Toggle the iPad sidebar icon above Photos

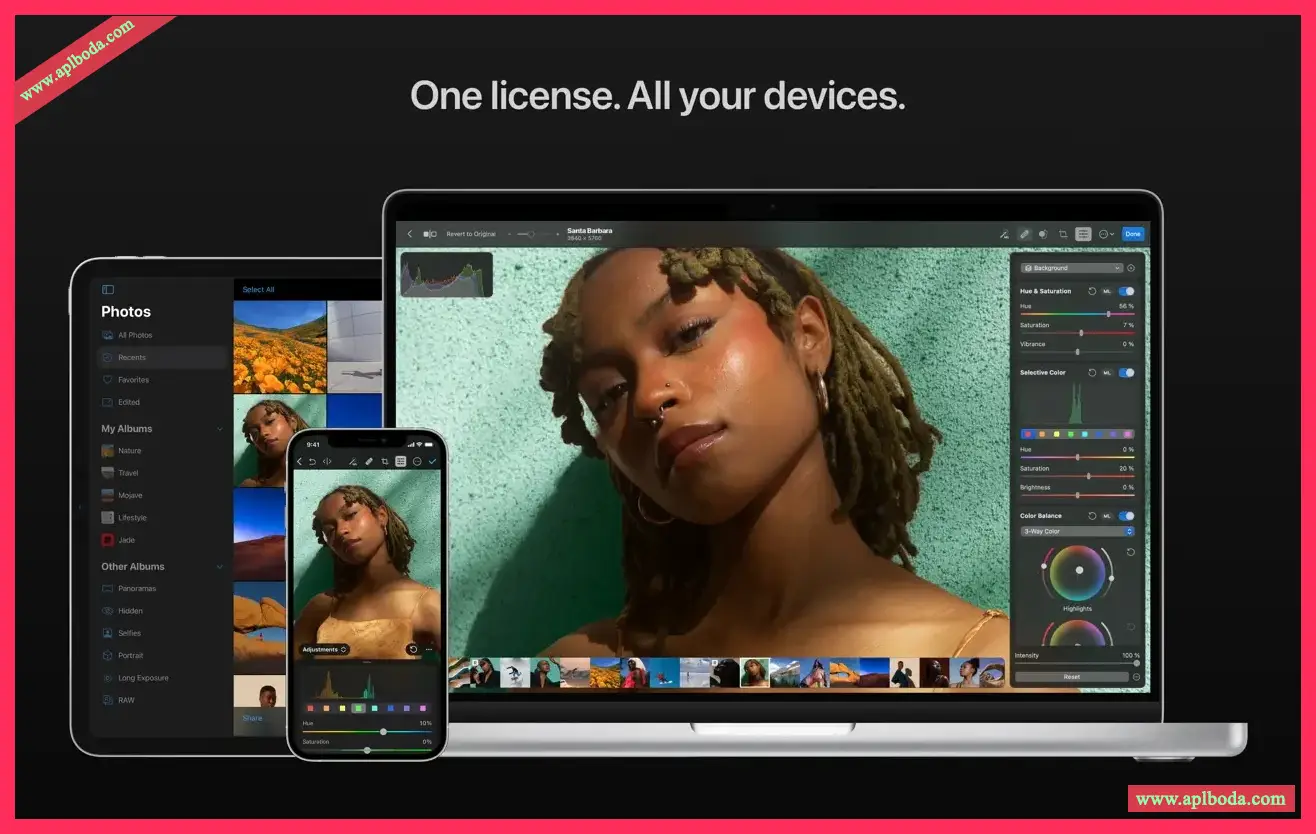(108, 290)
